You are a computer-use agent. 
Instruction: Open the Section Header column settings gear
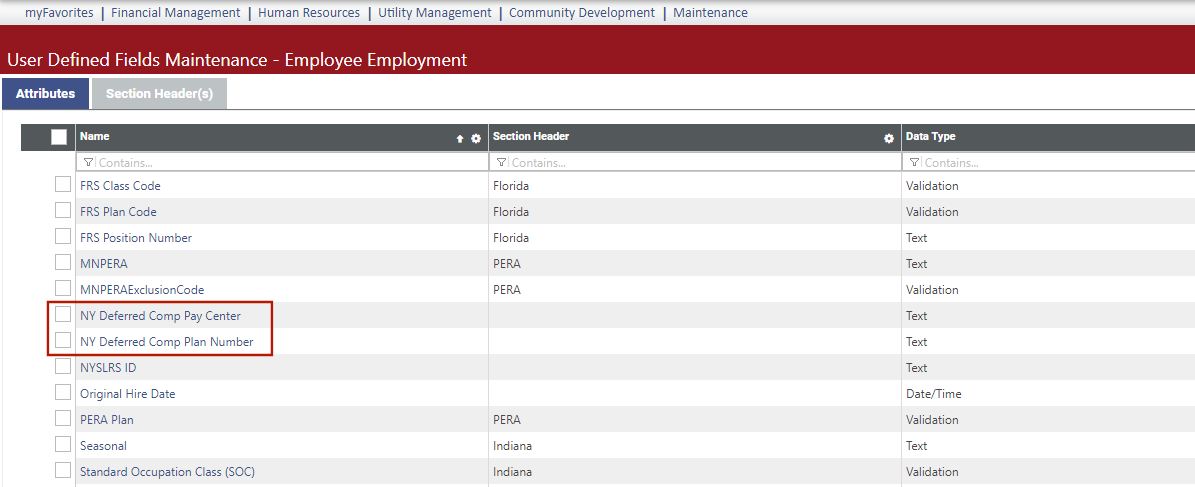click(889, 139)
